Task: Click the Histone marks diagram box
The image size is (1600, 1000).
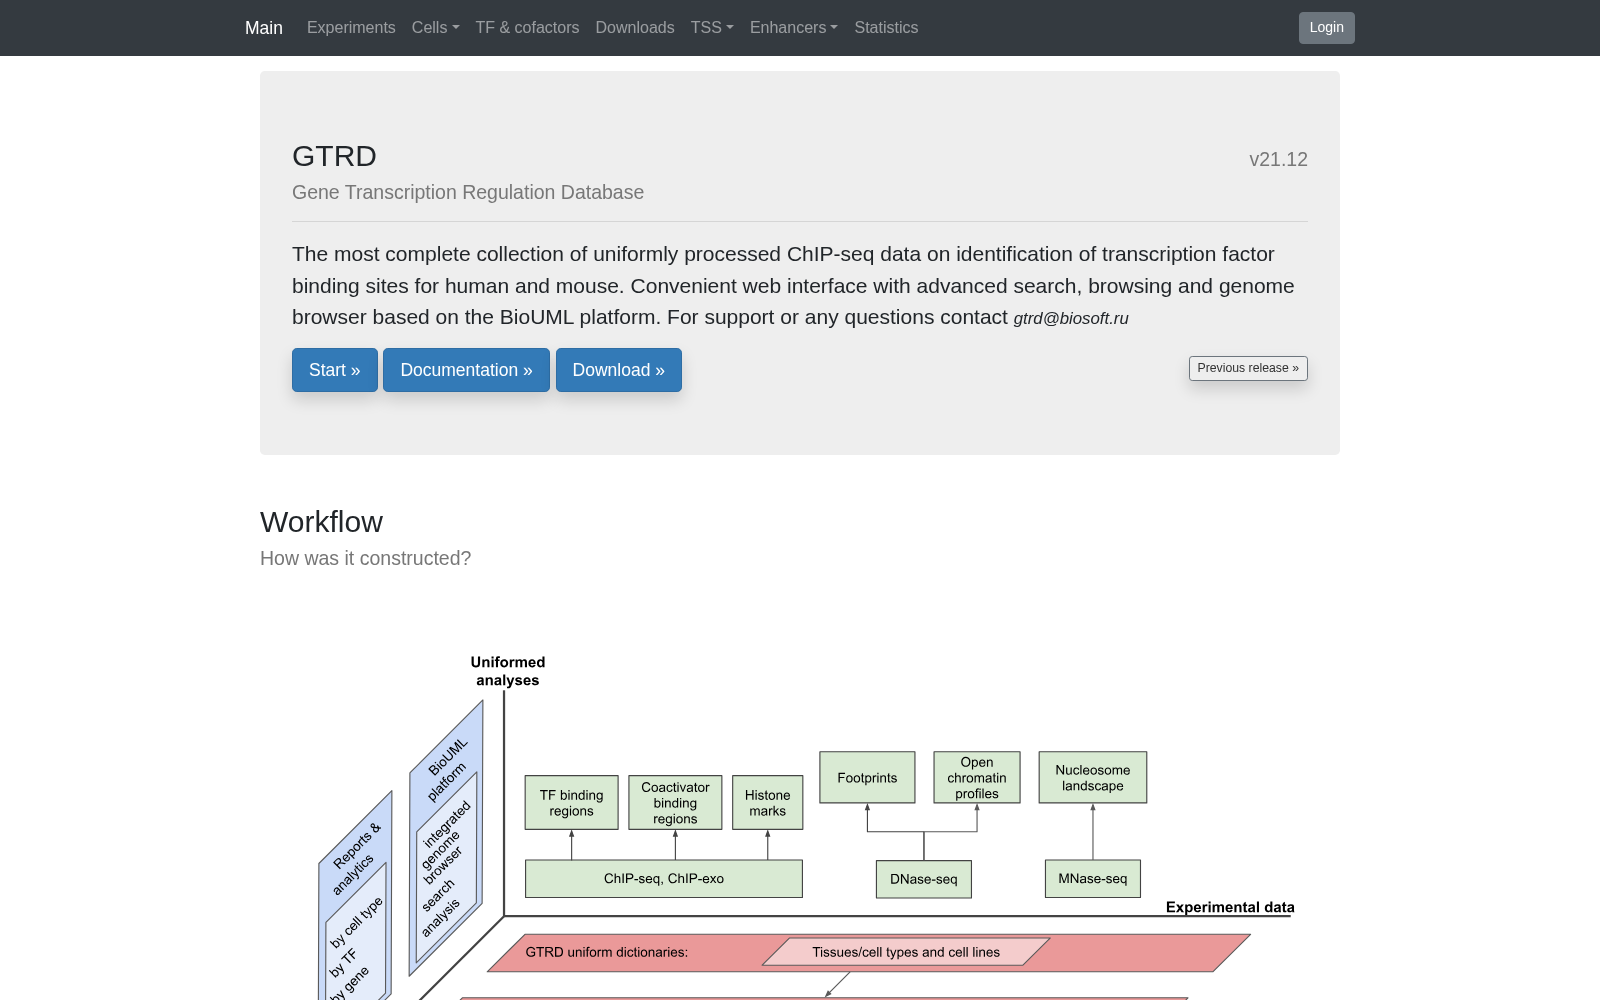Action: [767, 803]
